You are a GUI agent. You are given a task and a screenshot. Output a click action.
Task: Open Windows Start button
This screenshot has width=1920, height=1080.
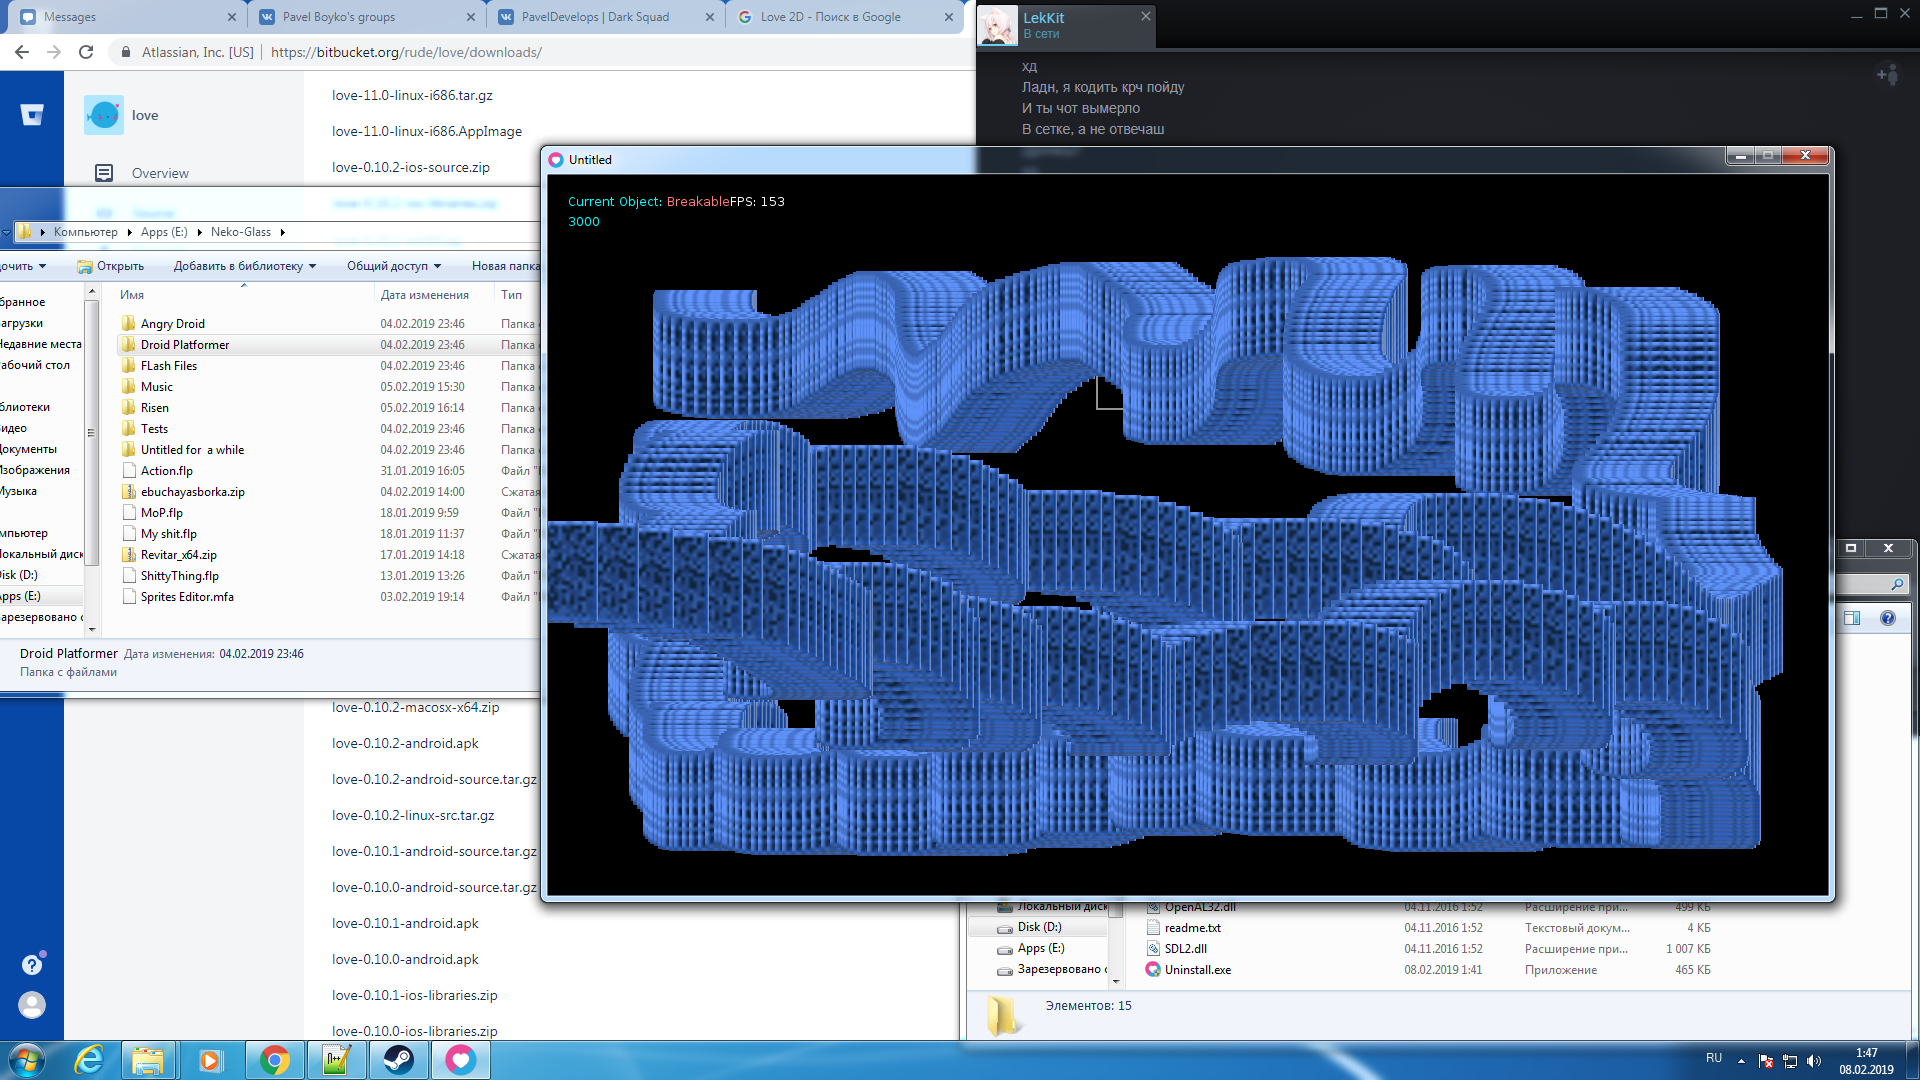(27, 1060)
